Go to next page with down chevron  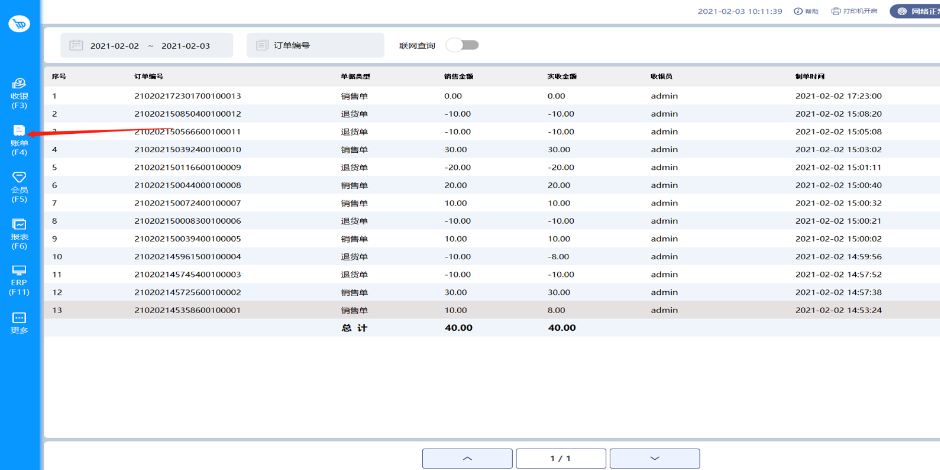click(x=654, y=458)
